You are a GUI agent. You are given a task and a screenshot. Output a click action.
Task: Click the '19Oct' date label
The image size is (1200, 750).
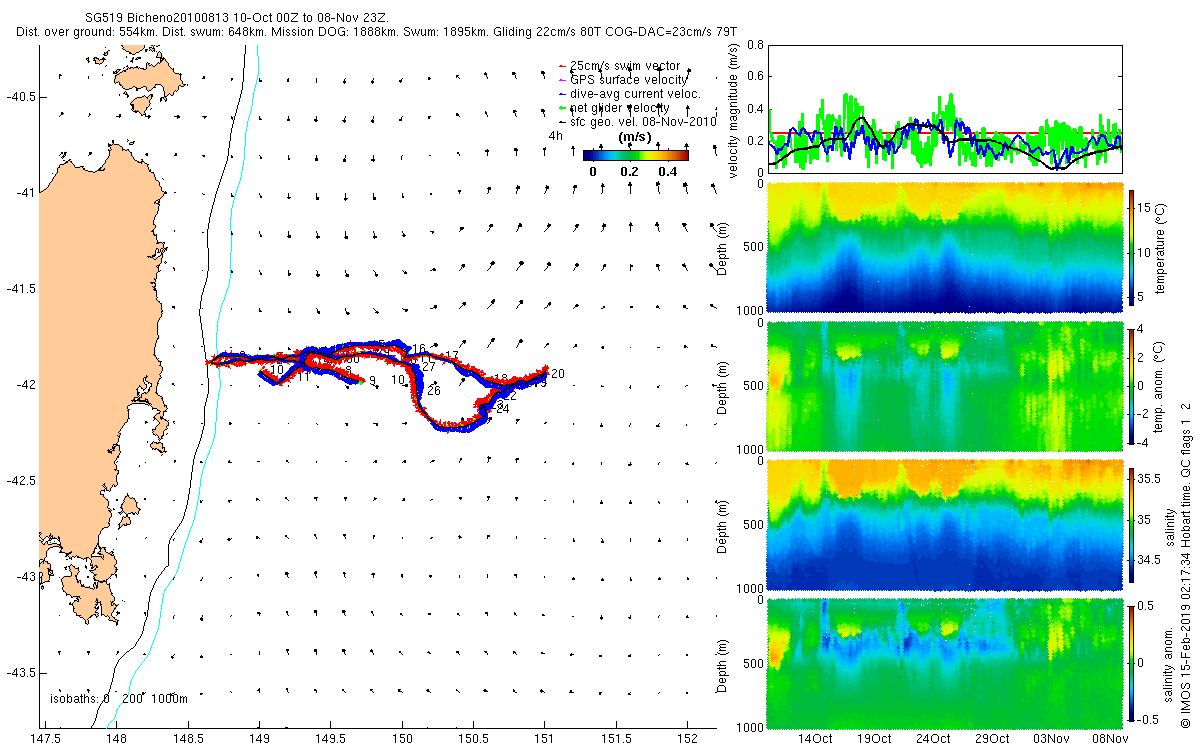874,738
